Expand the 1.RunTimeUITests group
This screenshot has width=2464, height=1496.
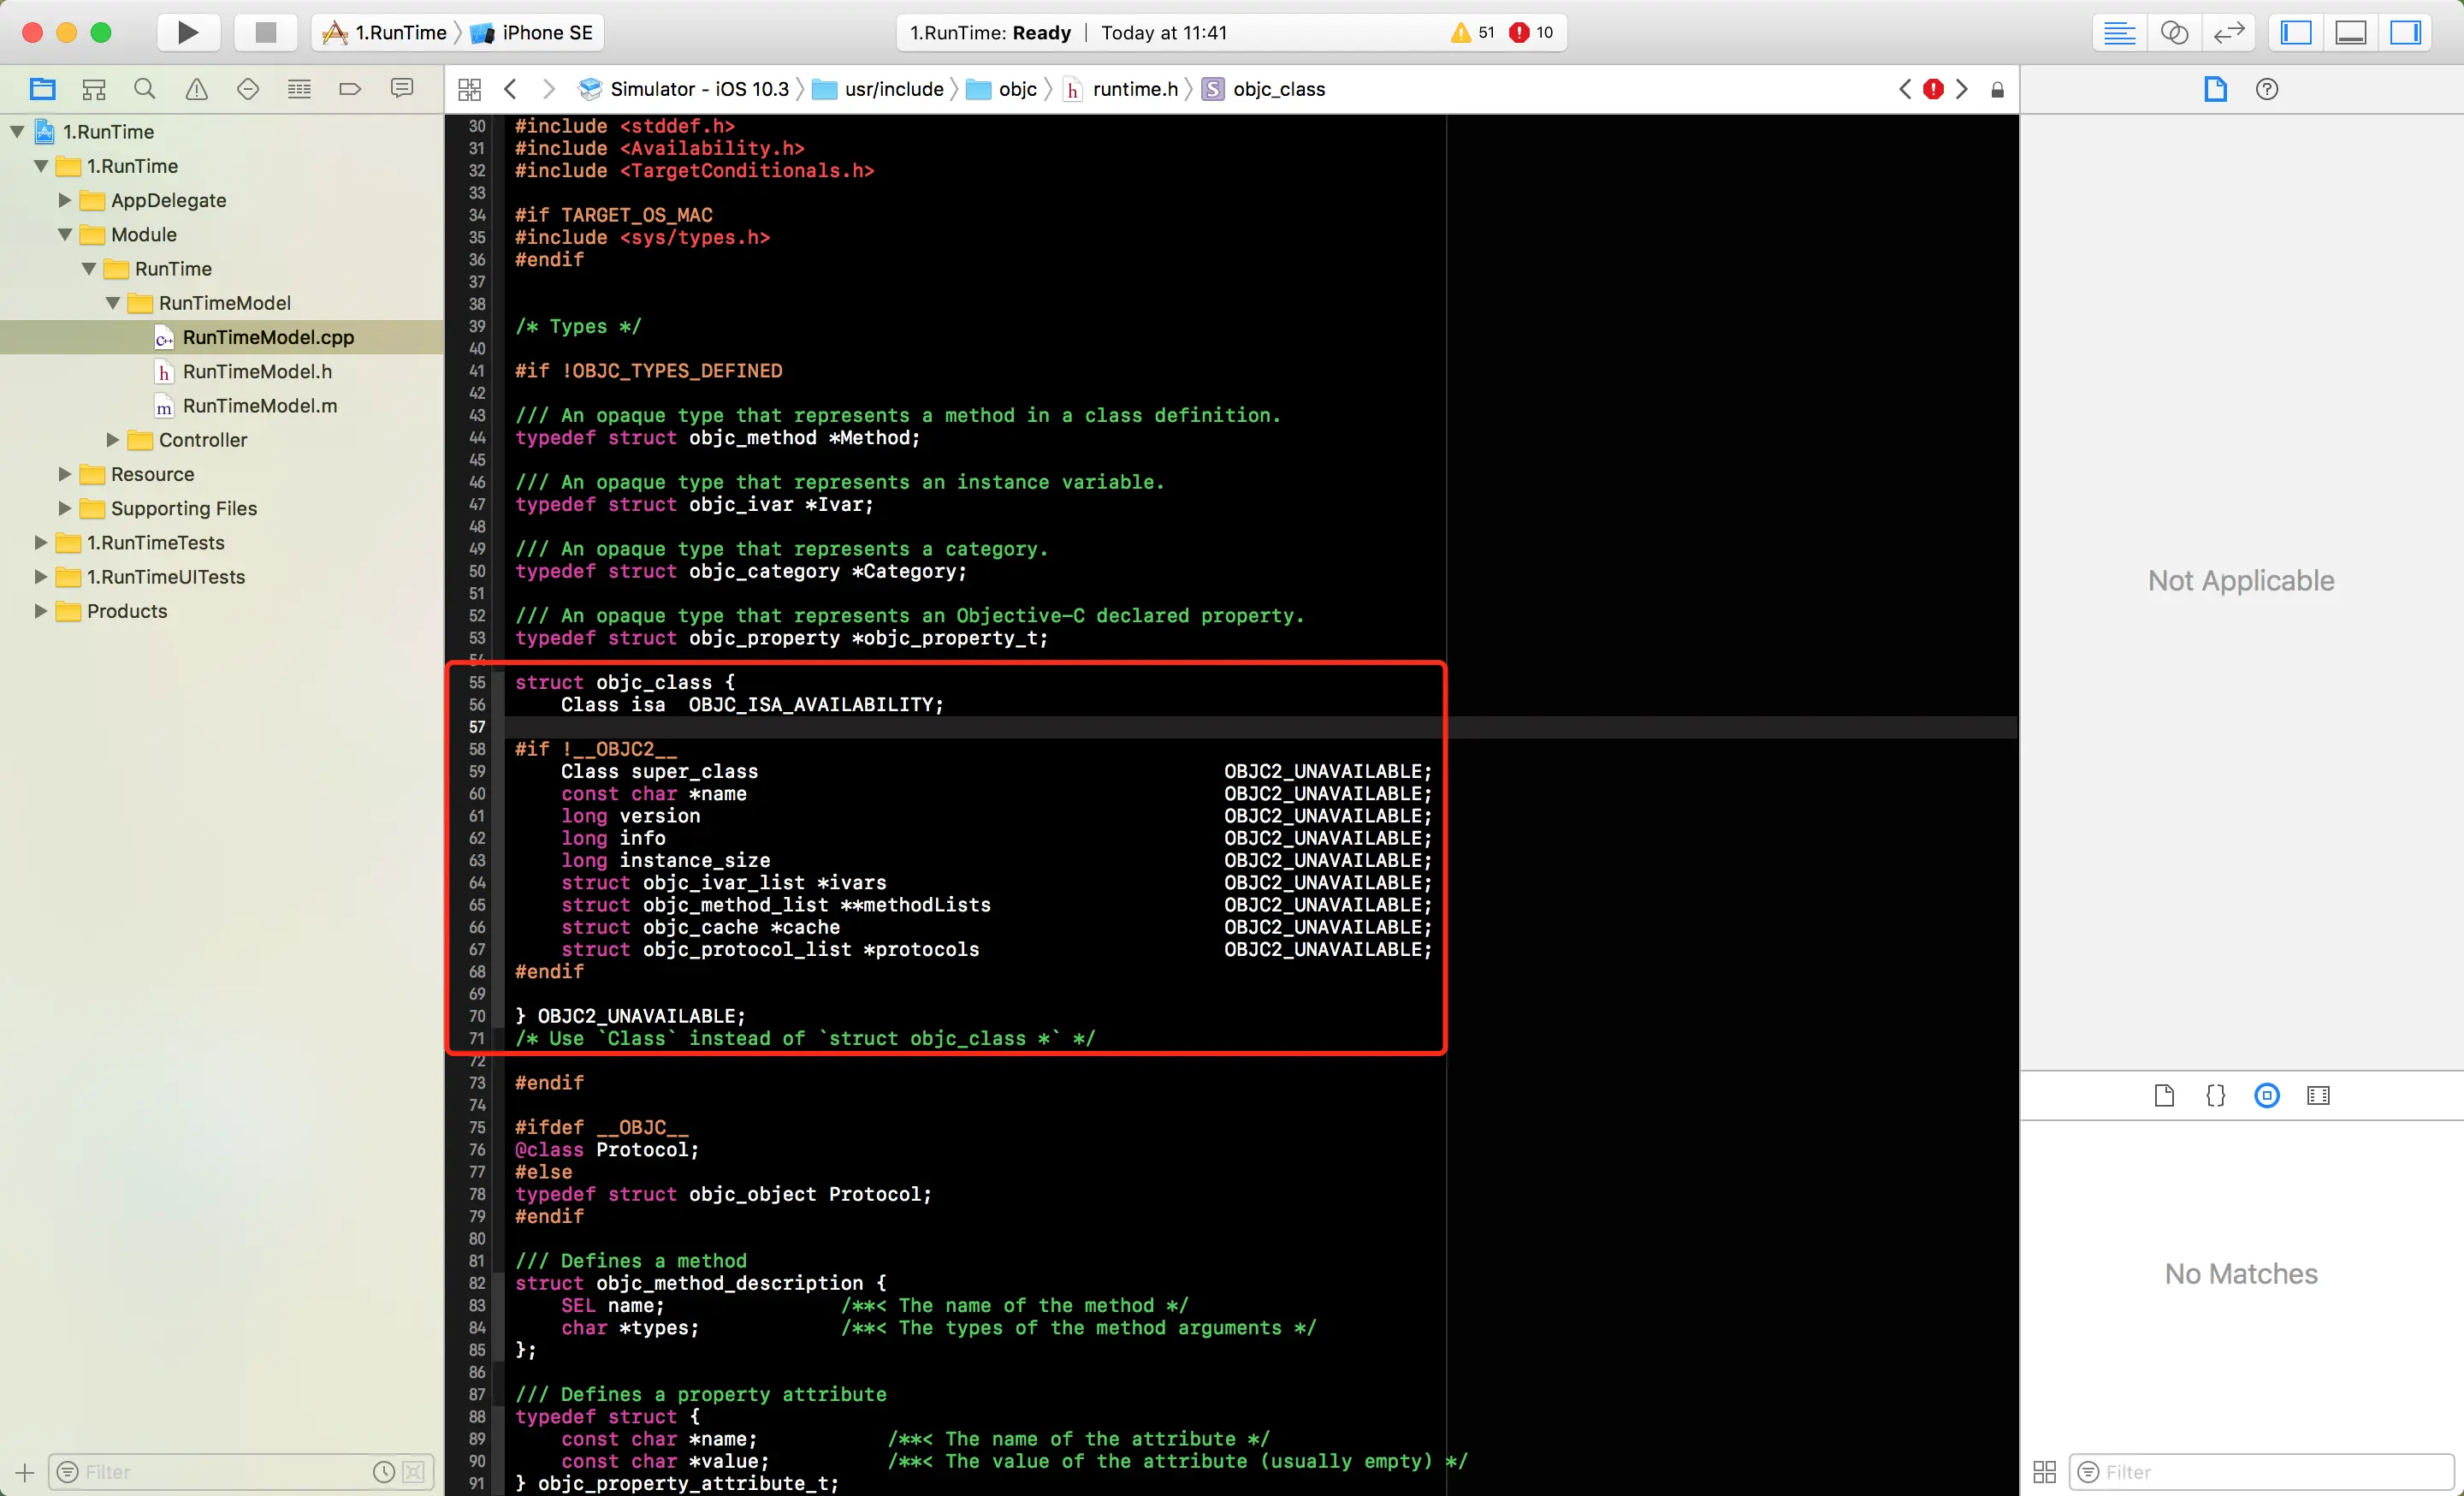tap(41, 576)
